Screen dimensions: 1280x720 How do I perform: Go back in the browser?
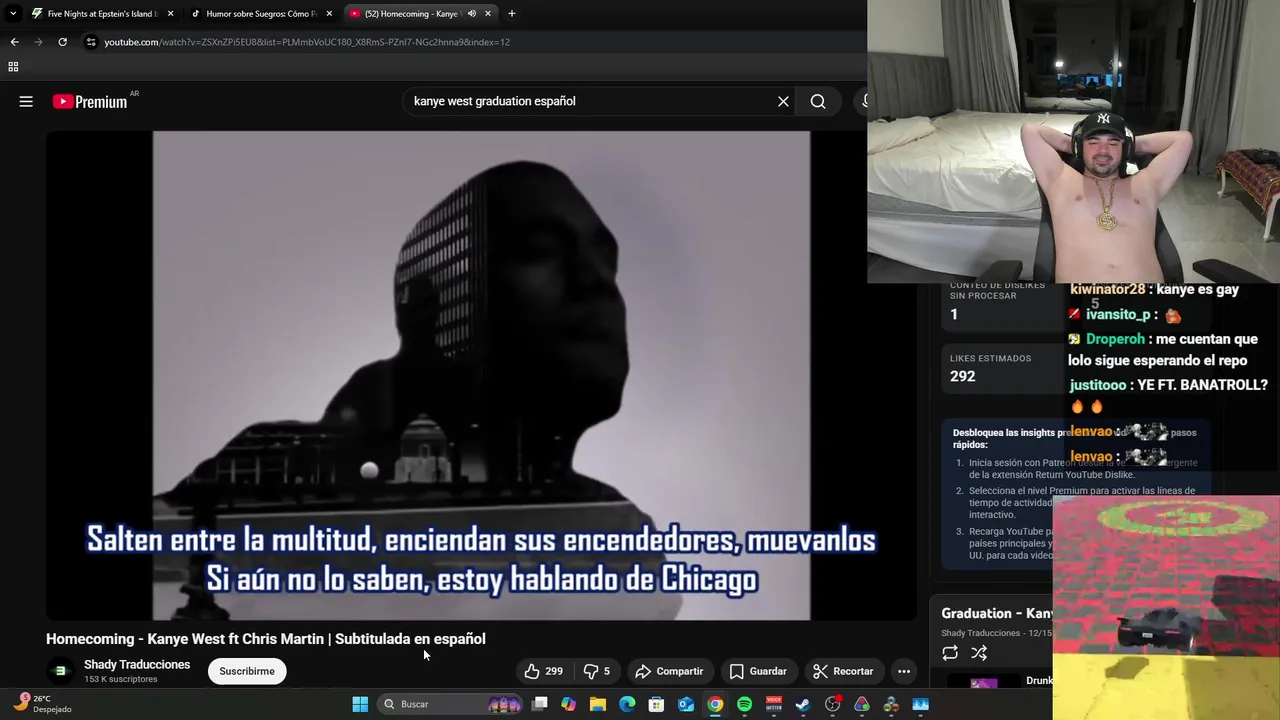[x=14, y=42]
